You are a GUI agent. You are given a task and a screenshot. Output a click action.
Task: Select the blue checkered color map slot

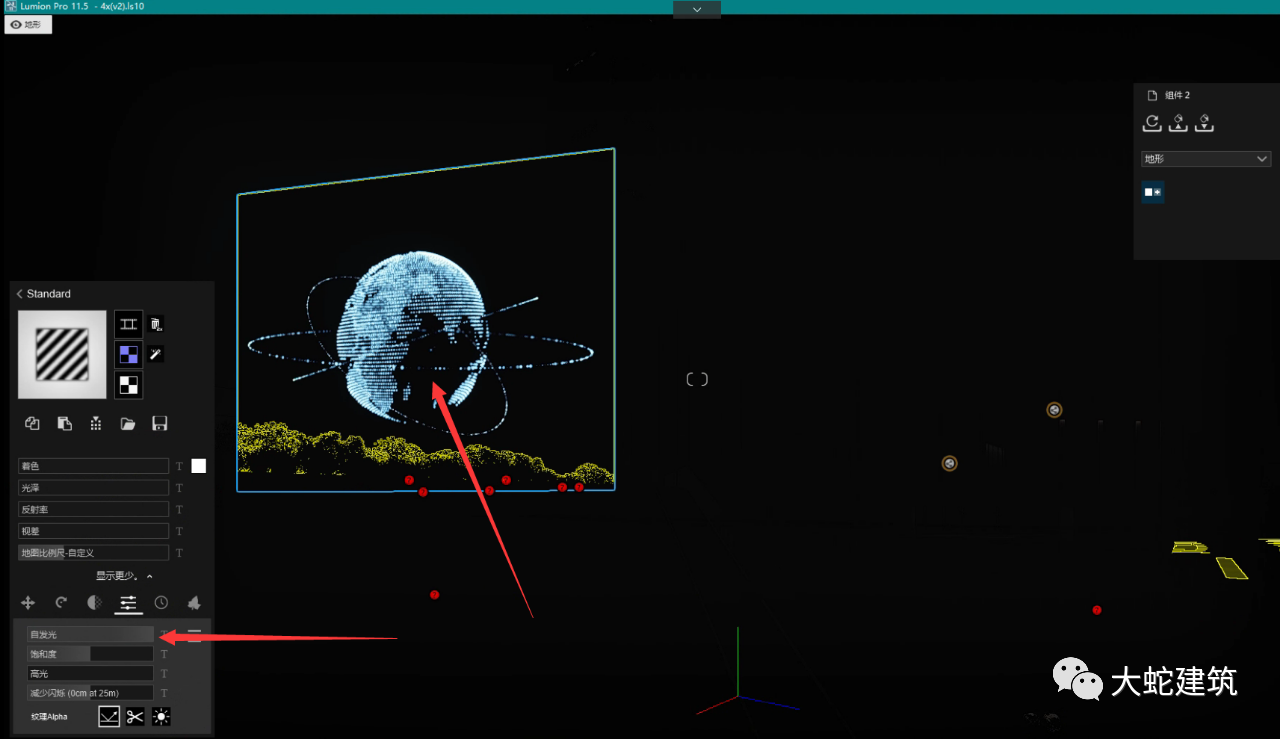point(128,354)
